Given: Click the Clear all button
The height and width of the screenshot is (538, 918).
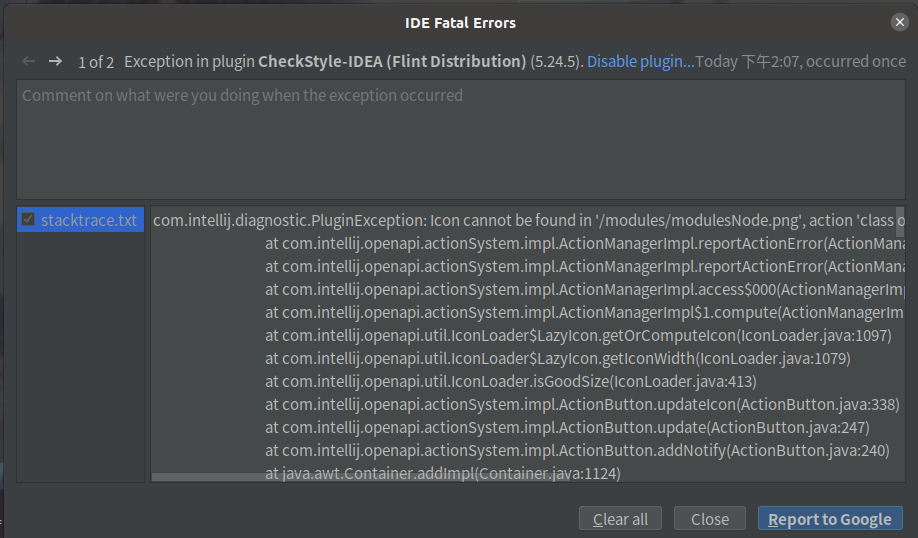Looking at the screenshot, I should pyautogui.click(x=620, y=519).
